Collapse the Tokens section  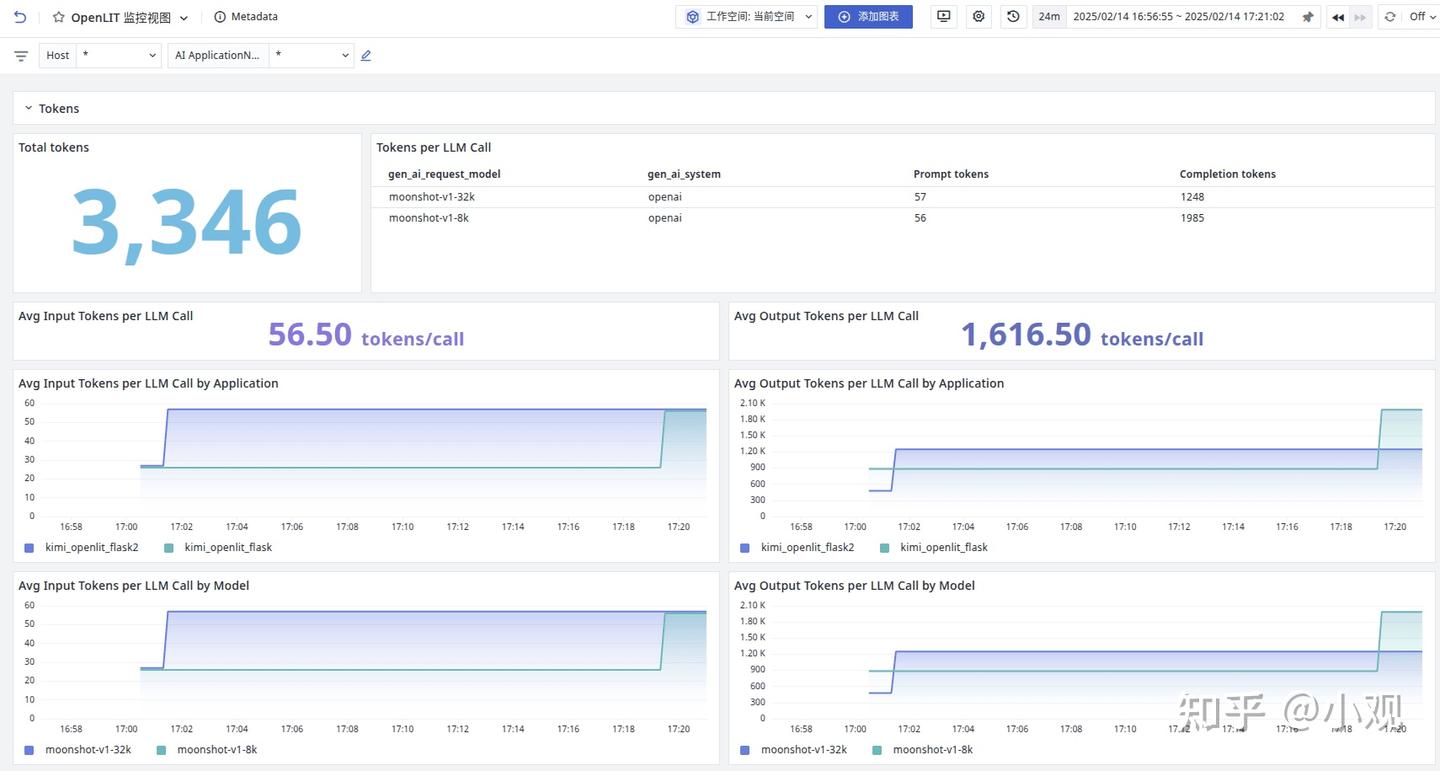[x=28, y=108]
